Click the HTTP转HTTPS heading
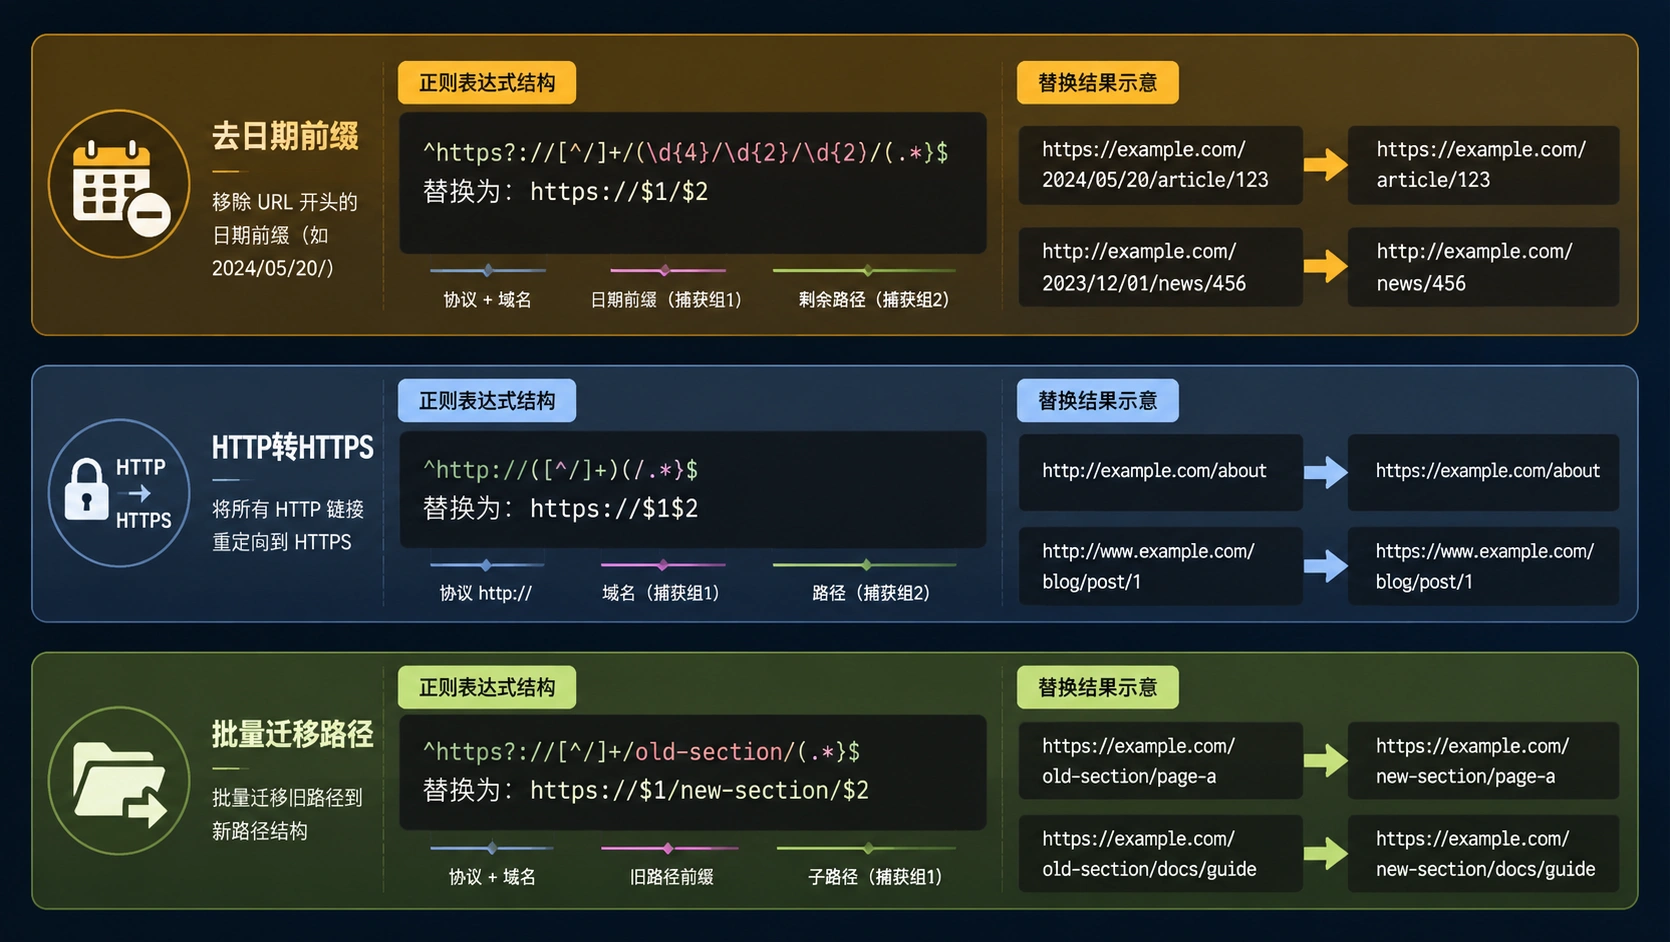 tap(292, 447)
